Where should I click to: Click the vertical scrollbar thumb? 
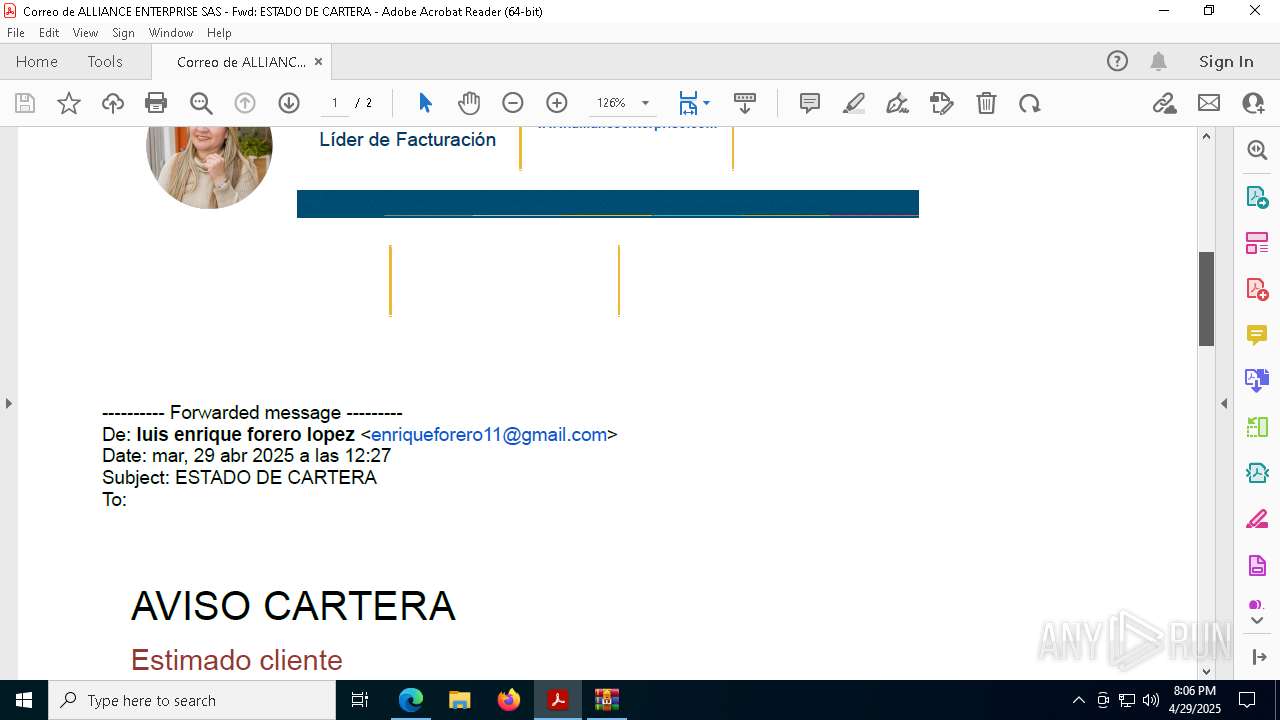tap(1206, 299)
